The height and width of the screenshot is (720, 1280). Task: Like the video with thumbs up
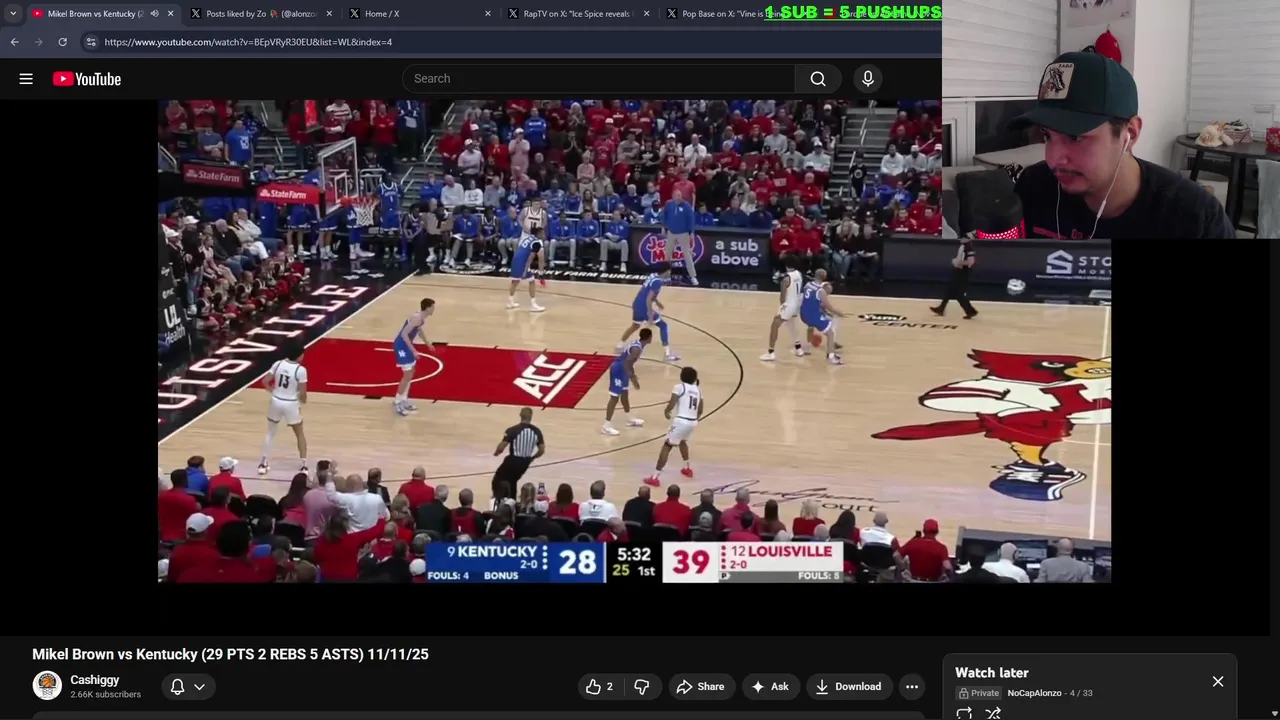(599, 687)
